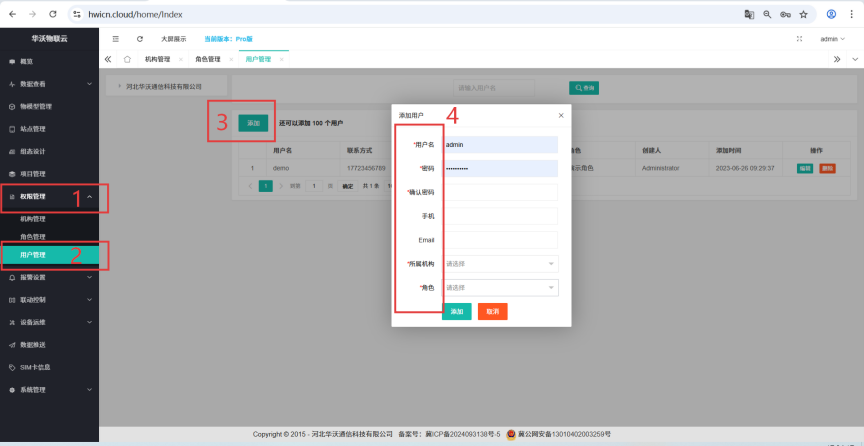Toggle fullscreen mode icon near admin
The image size is (864, 446).
tap(799, 39)
